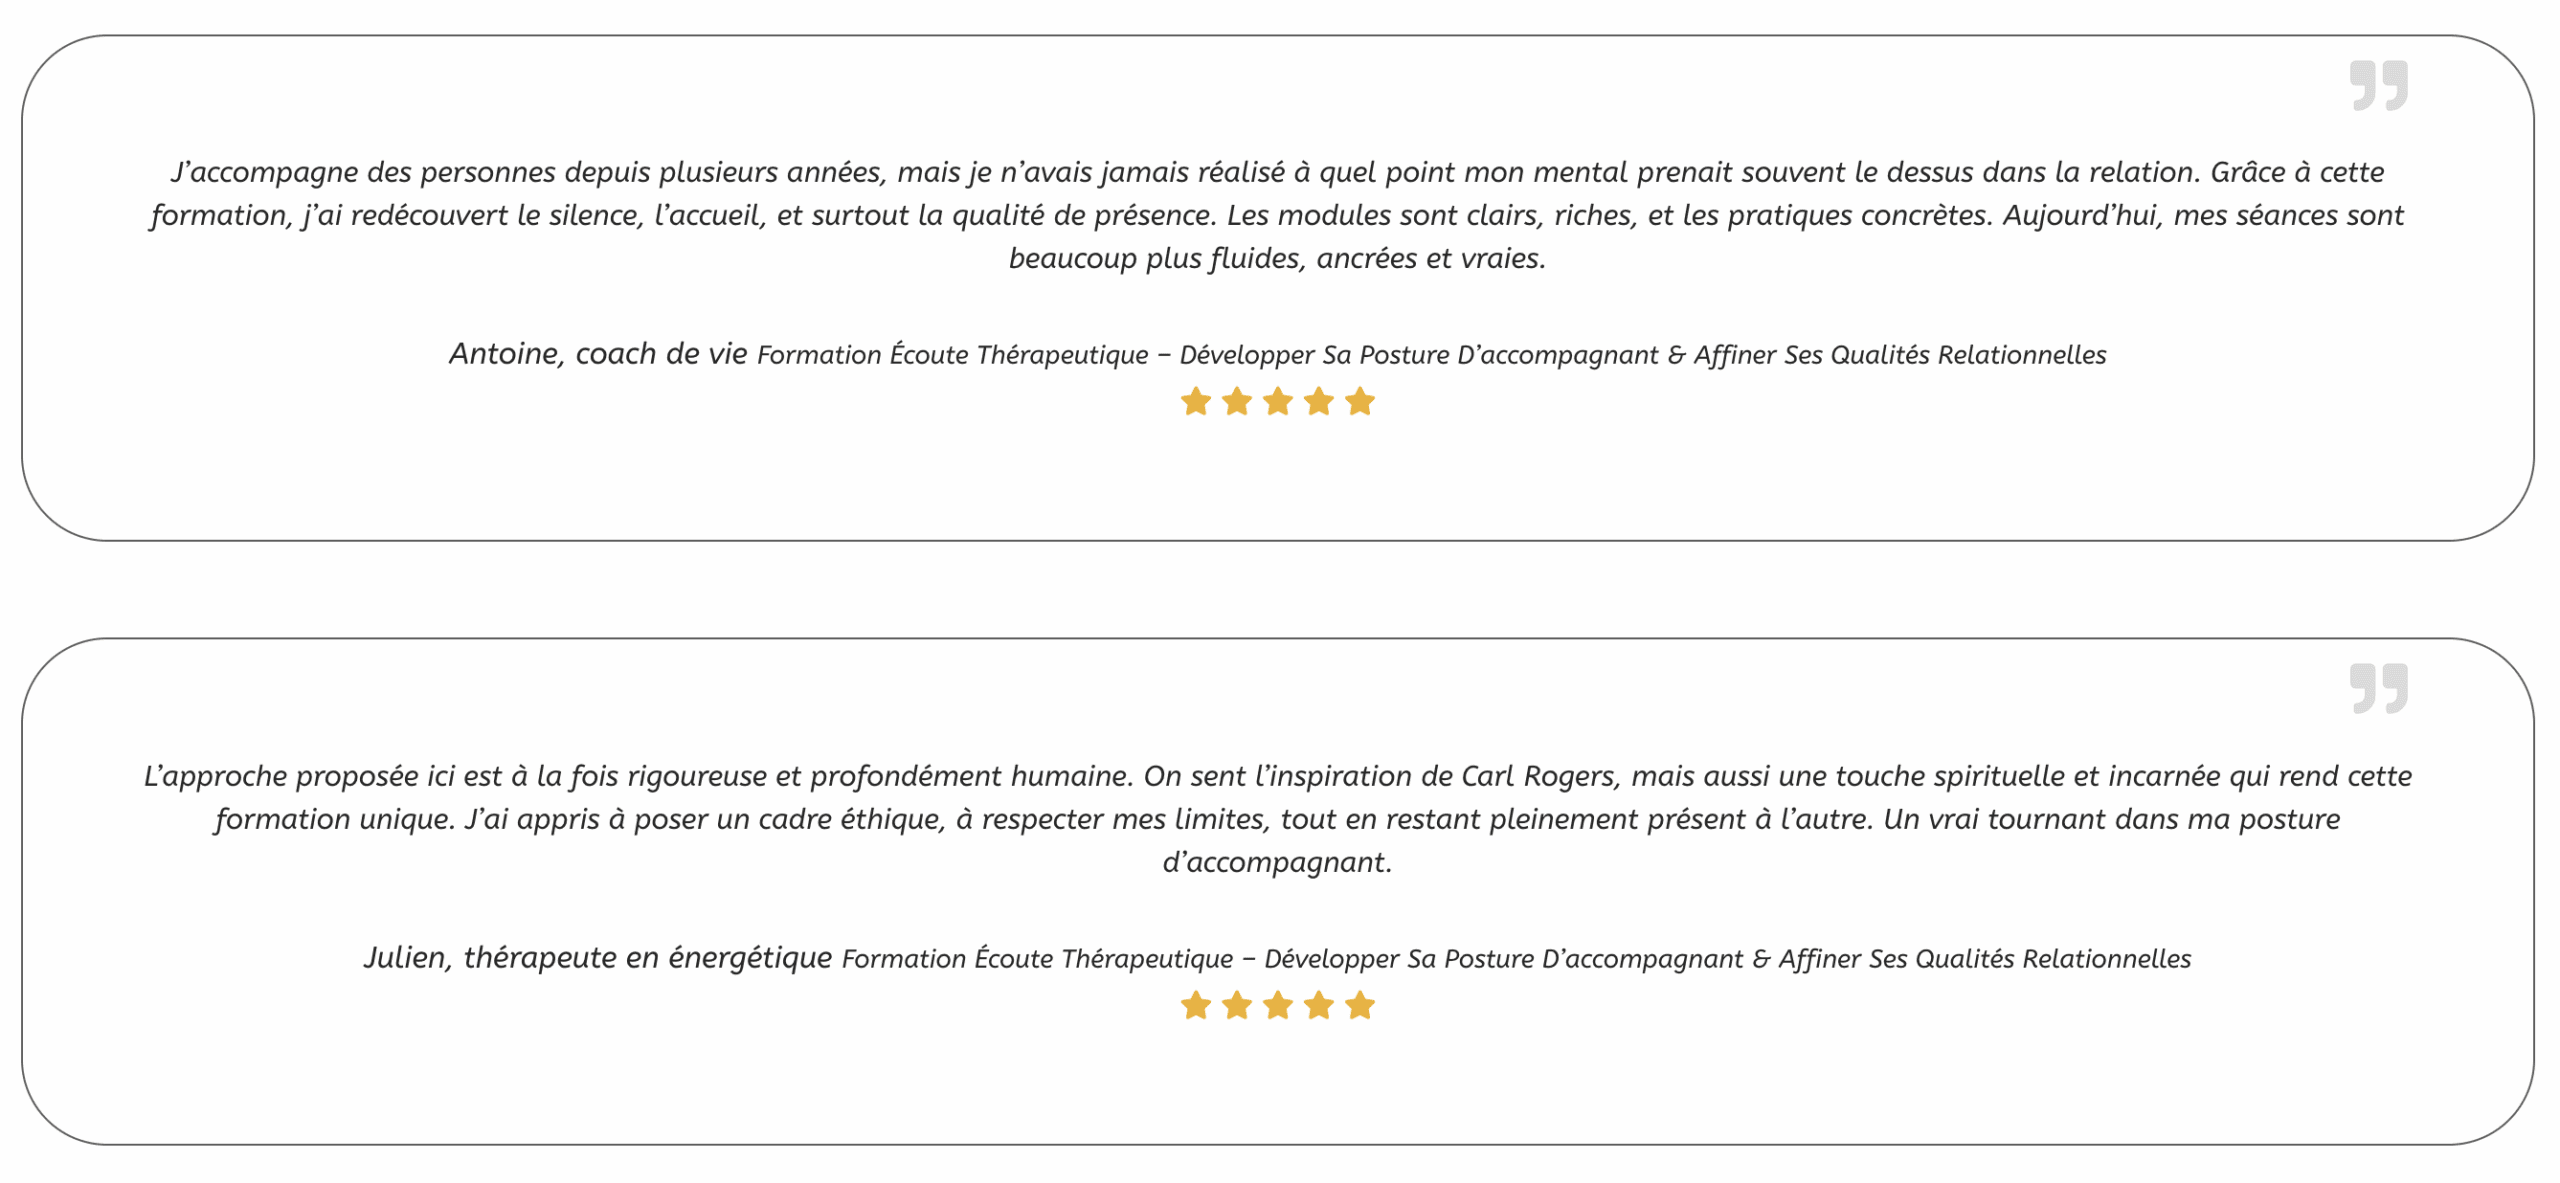
Task: Click the third star under Antoine's review
Action: [x=1278, y=402]
